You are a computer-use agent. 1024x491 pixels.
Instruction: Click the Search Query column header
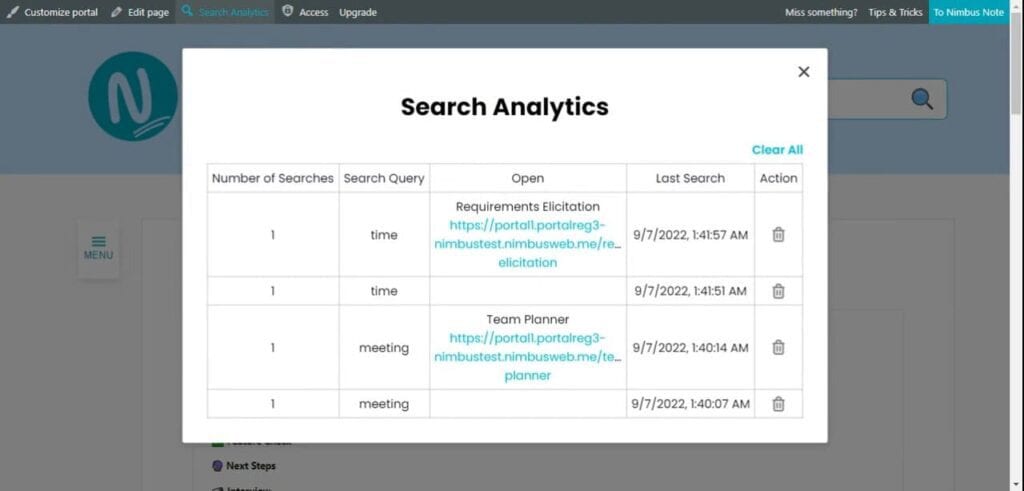click(x=384, y=178)
